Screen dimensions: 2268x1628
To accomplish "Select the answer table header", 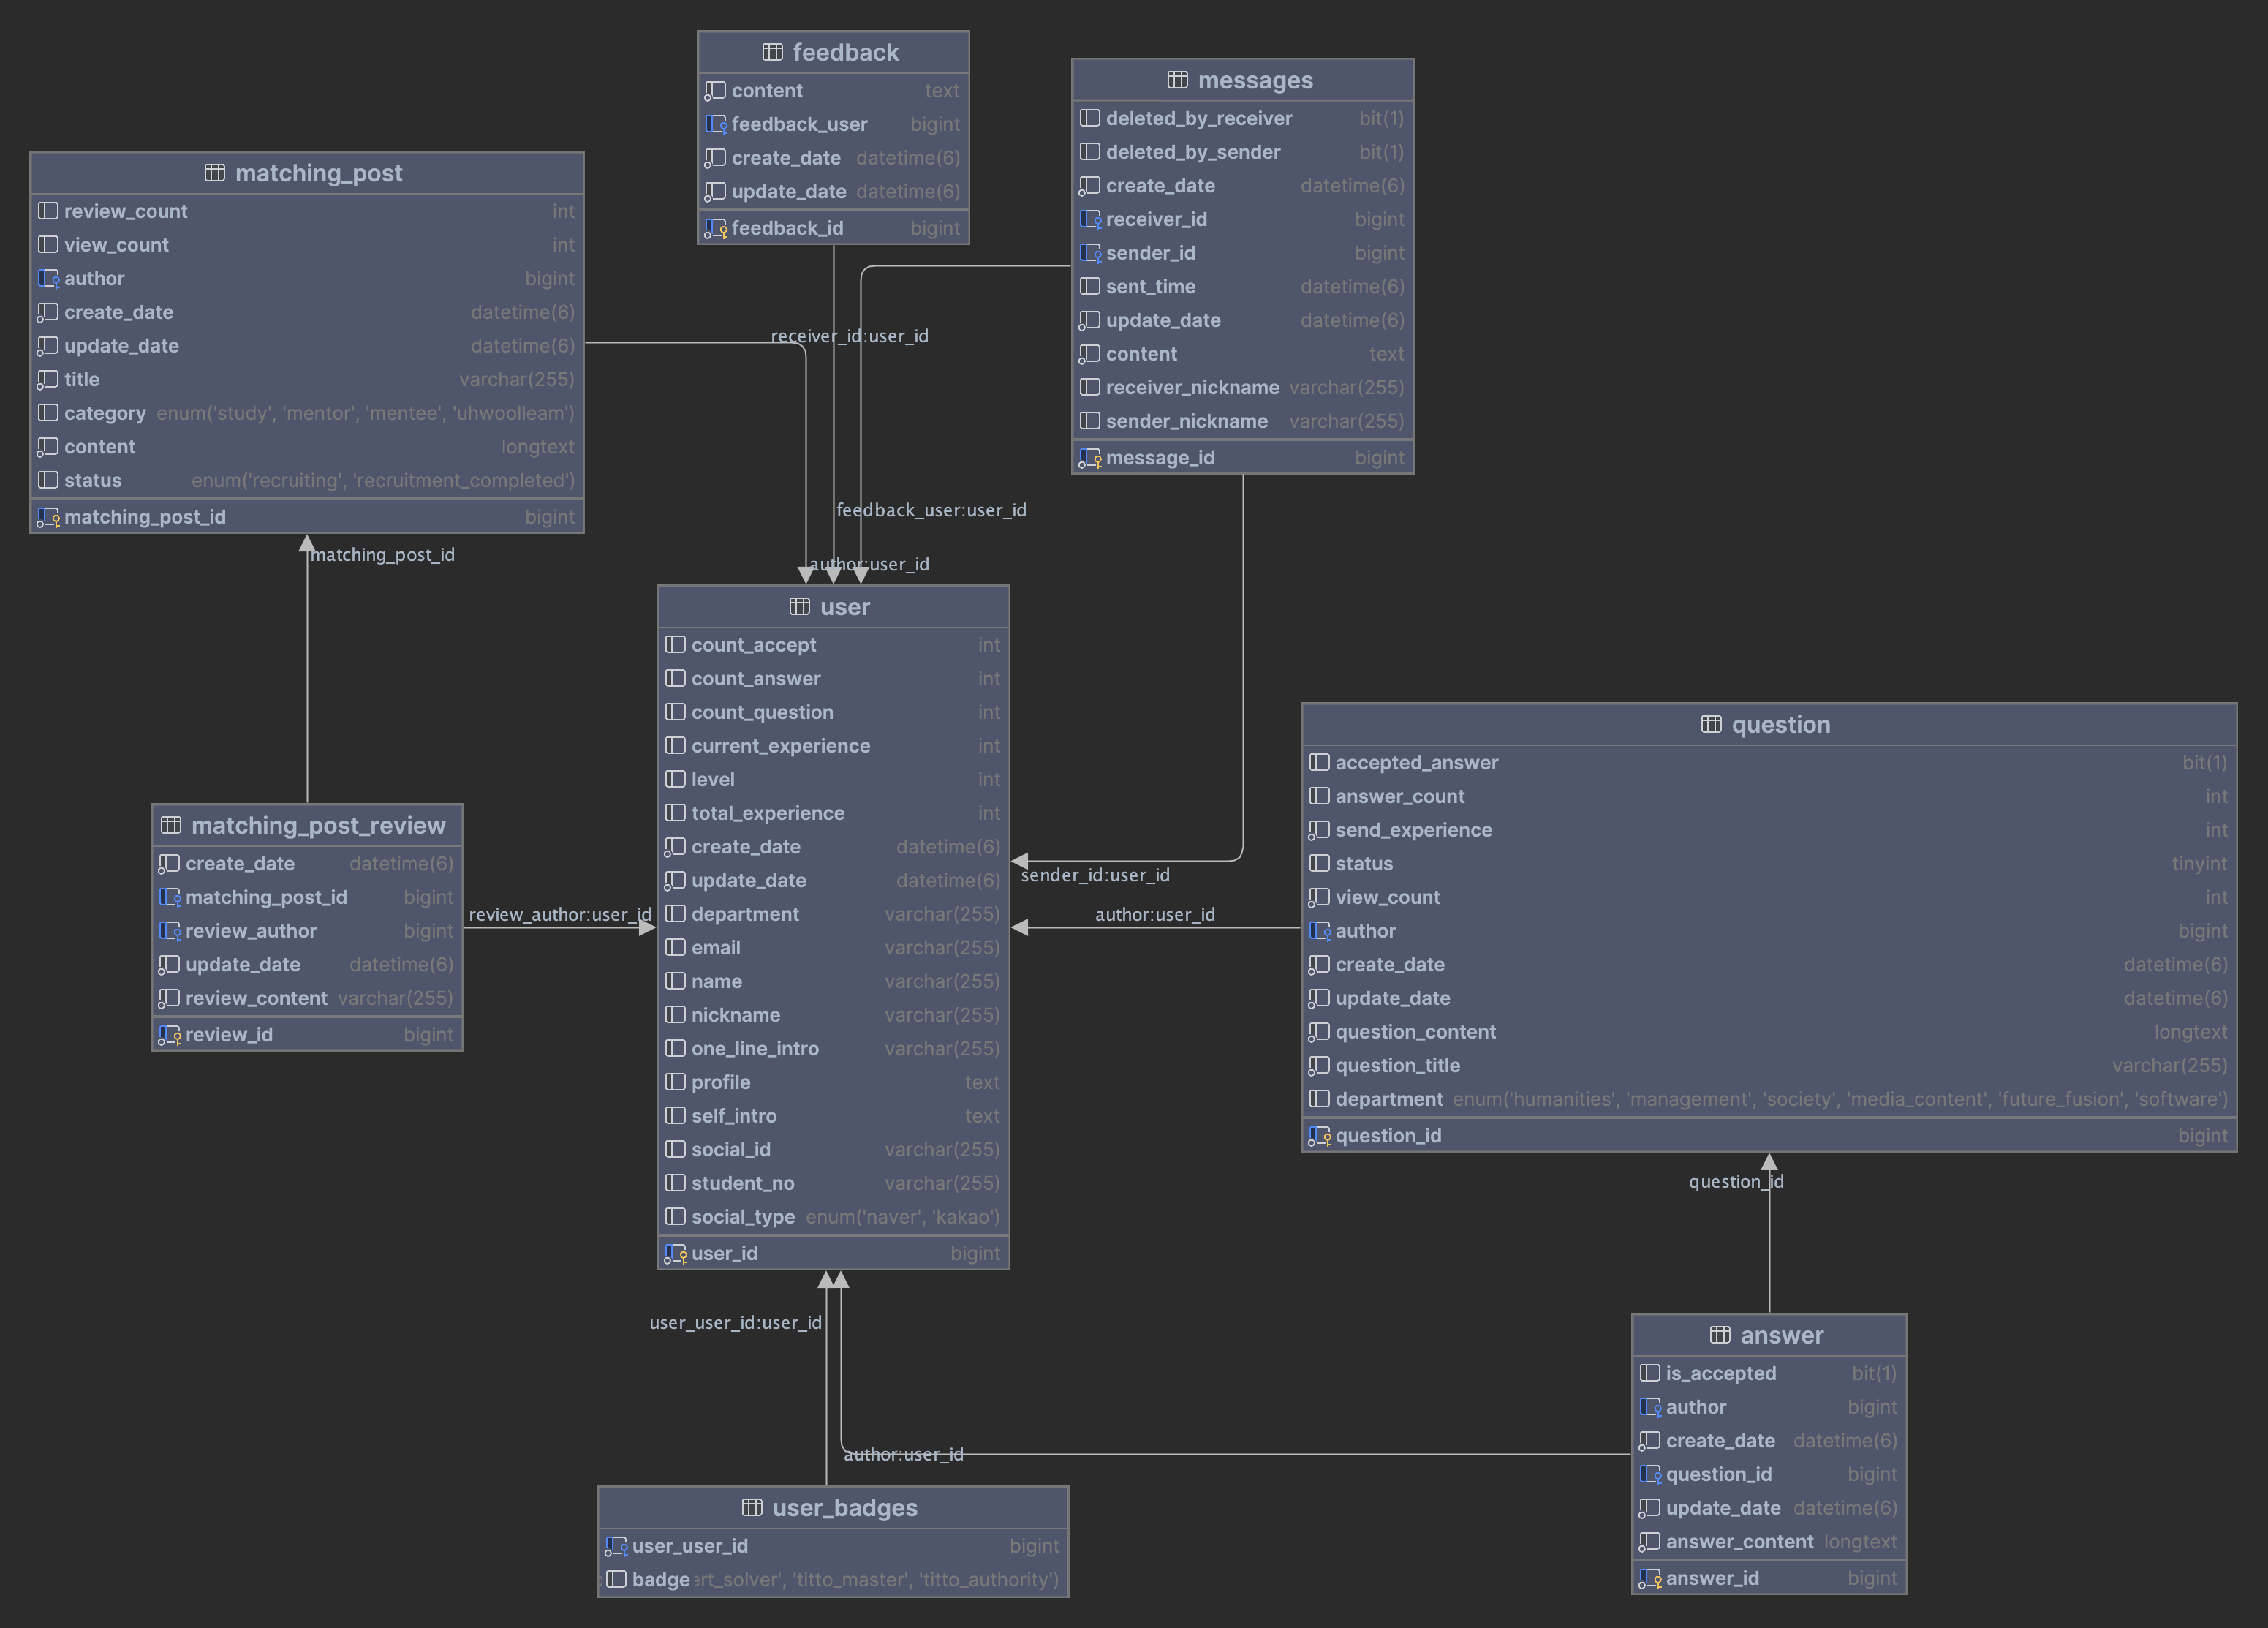I will coord(1769,1335).
